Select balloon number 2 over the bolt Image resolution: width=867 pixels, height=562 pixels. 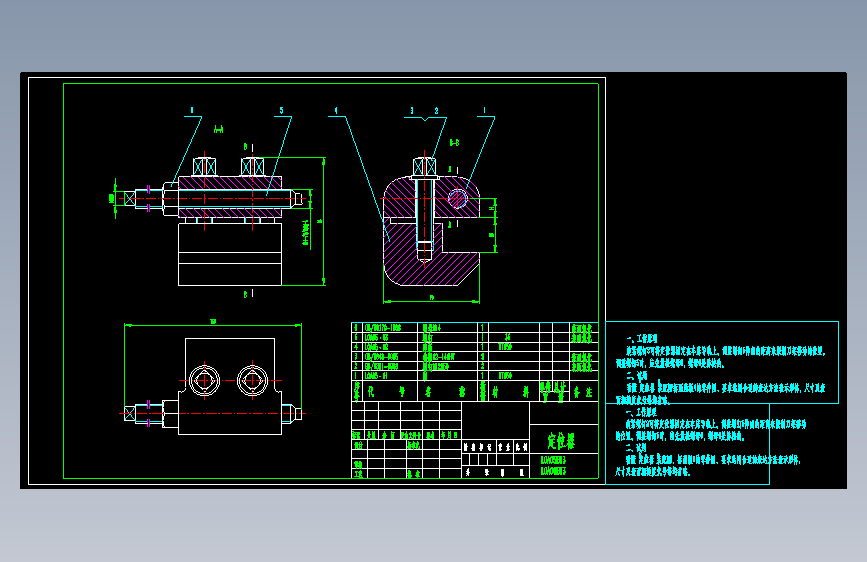click(436, 111)
